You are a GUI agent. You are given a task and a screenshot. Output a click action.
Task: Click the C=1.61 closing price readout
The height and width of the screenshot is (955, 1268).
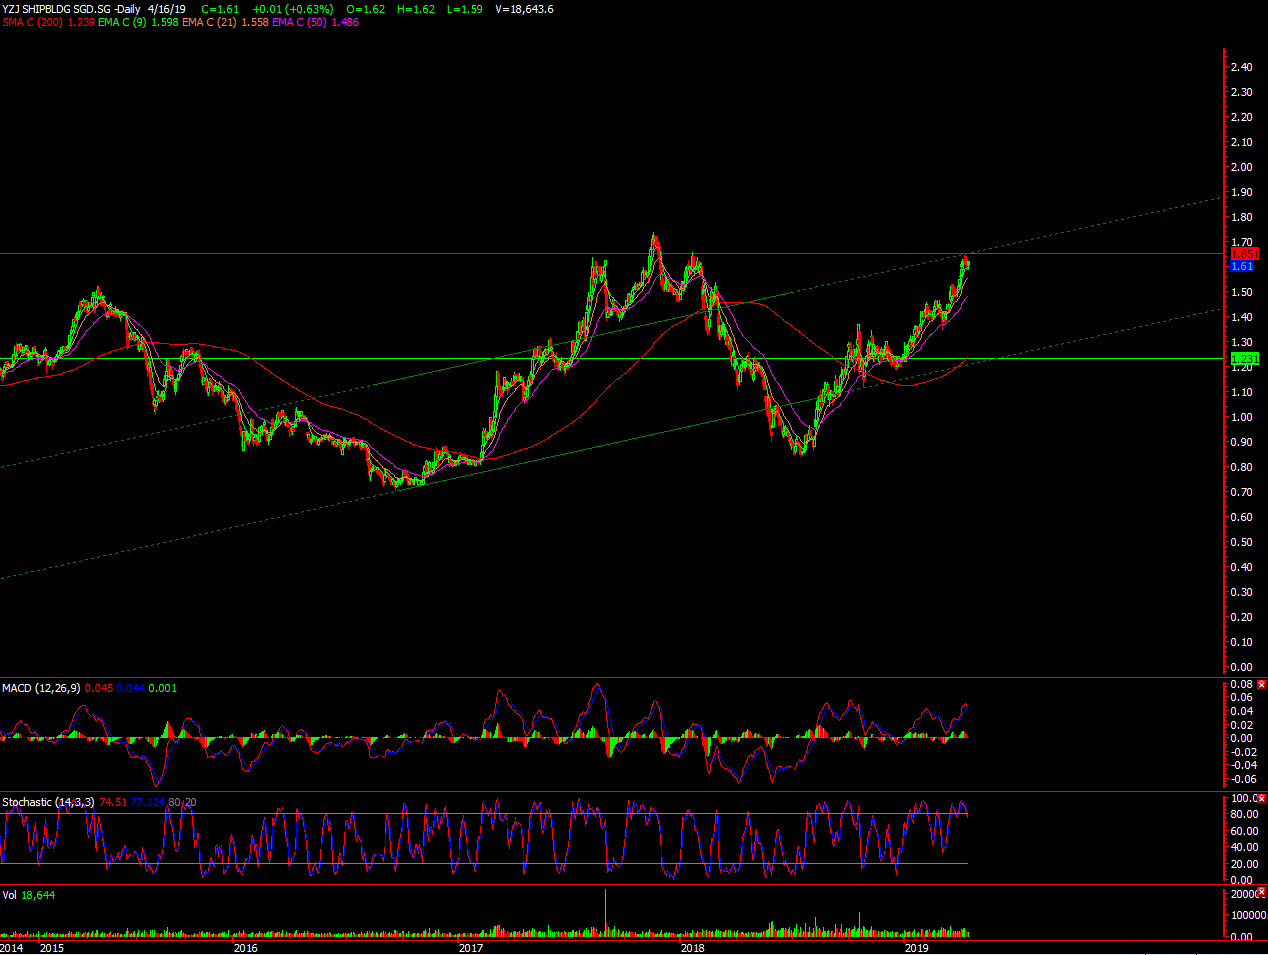point(220,9)
